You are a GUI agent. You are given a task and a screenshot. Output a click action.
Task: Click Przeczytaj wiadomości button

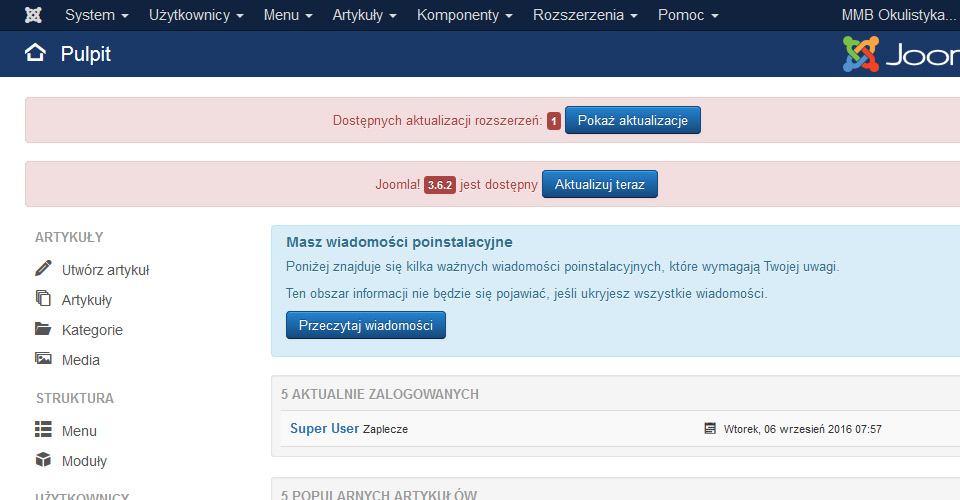(x=366, y=325)
